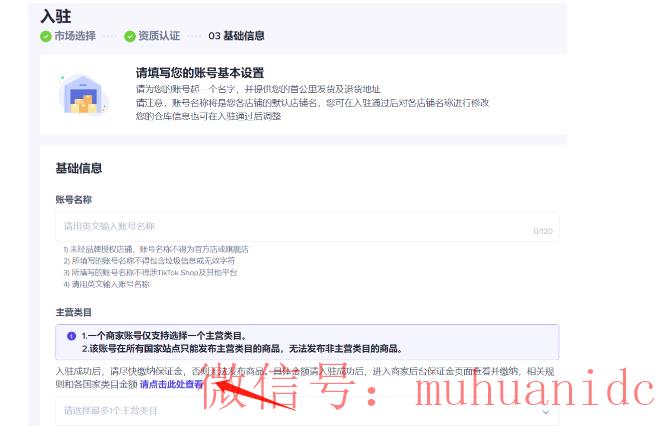This screenshot has width=670, height=426.
Task: Click the 账号名称 label
Action: pyautogui.click(x=73, y=200)
